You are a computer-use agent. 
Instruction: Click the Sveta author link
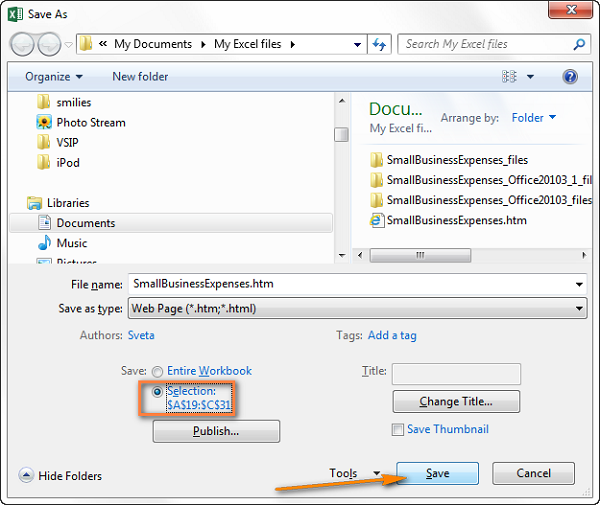coord(141,335)
